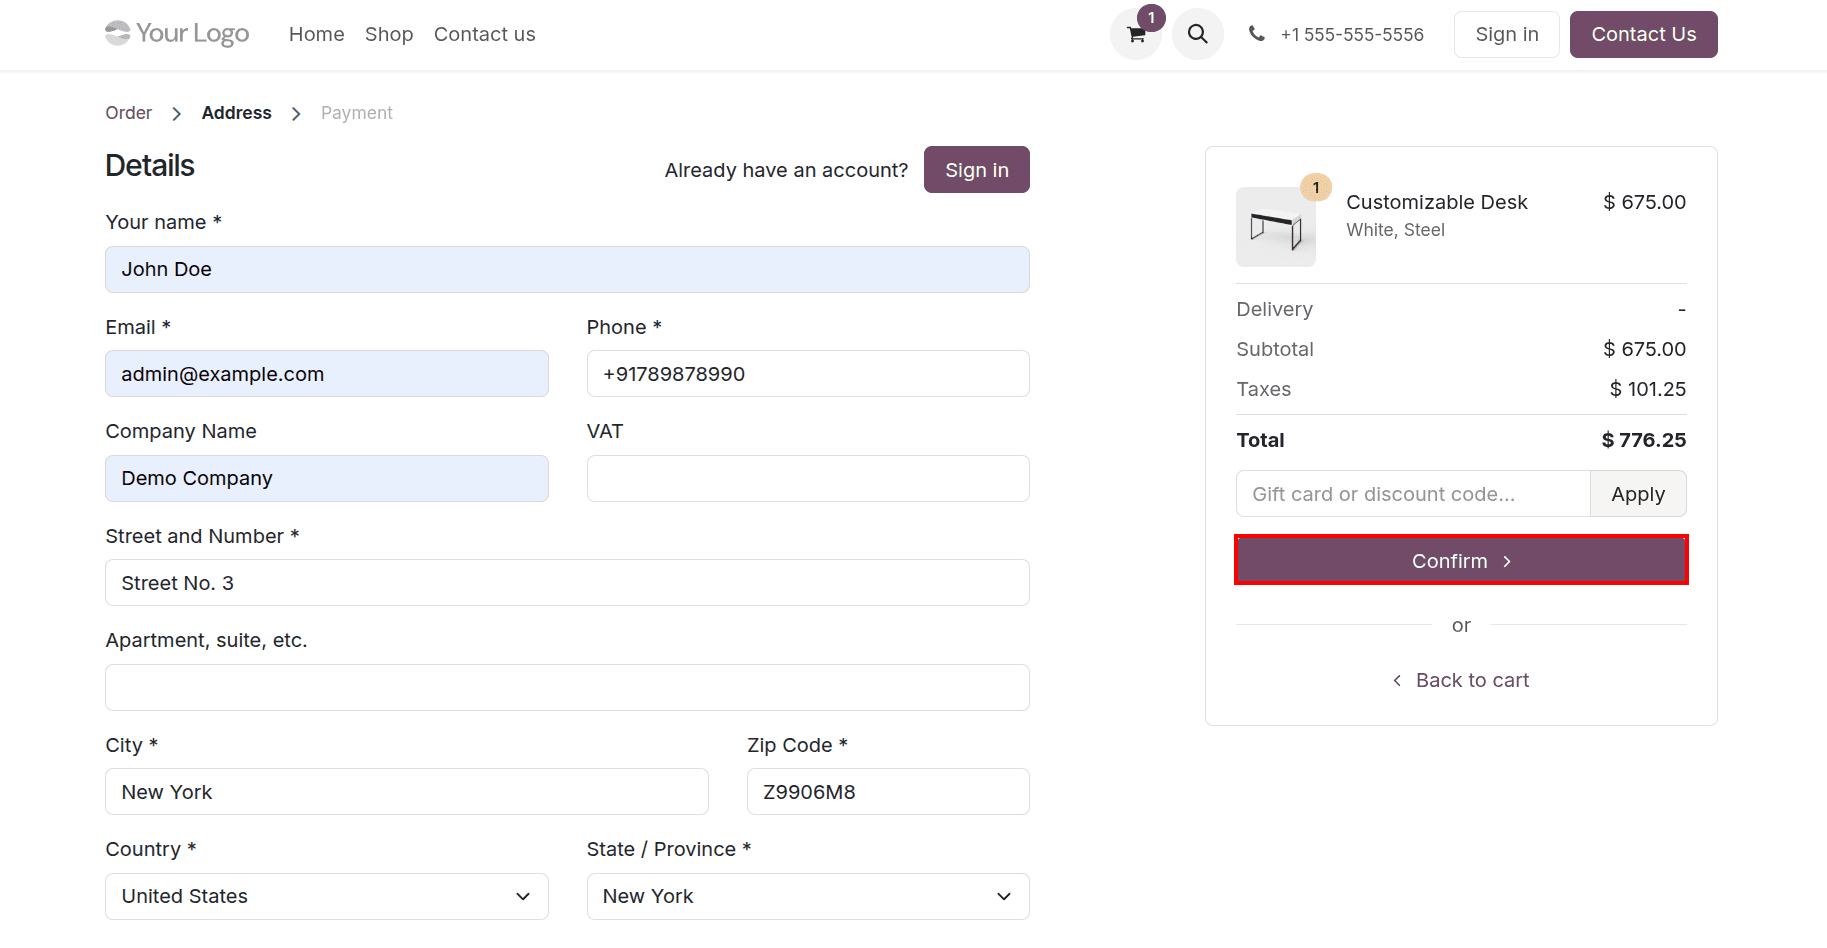
Task: Focus the Zip Code field
Action: coord(888,792)
